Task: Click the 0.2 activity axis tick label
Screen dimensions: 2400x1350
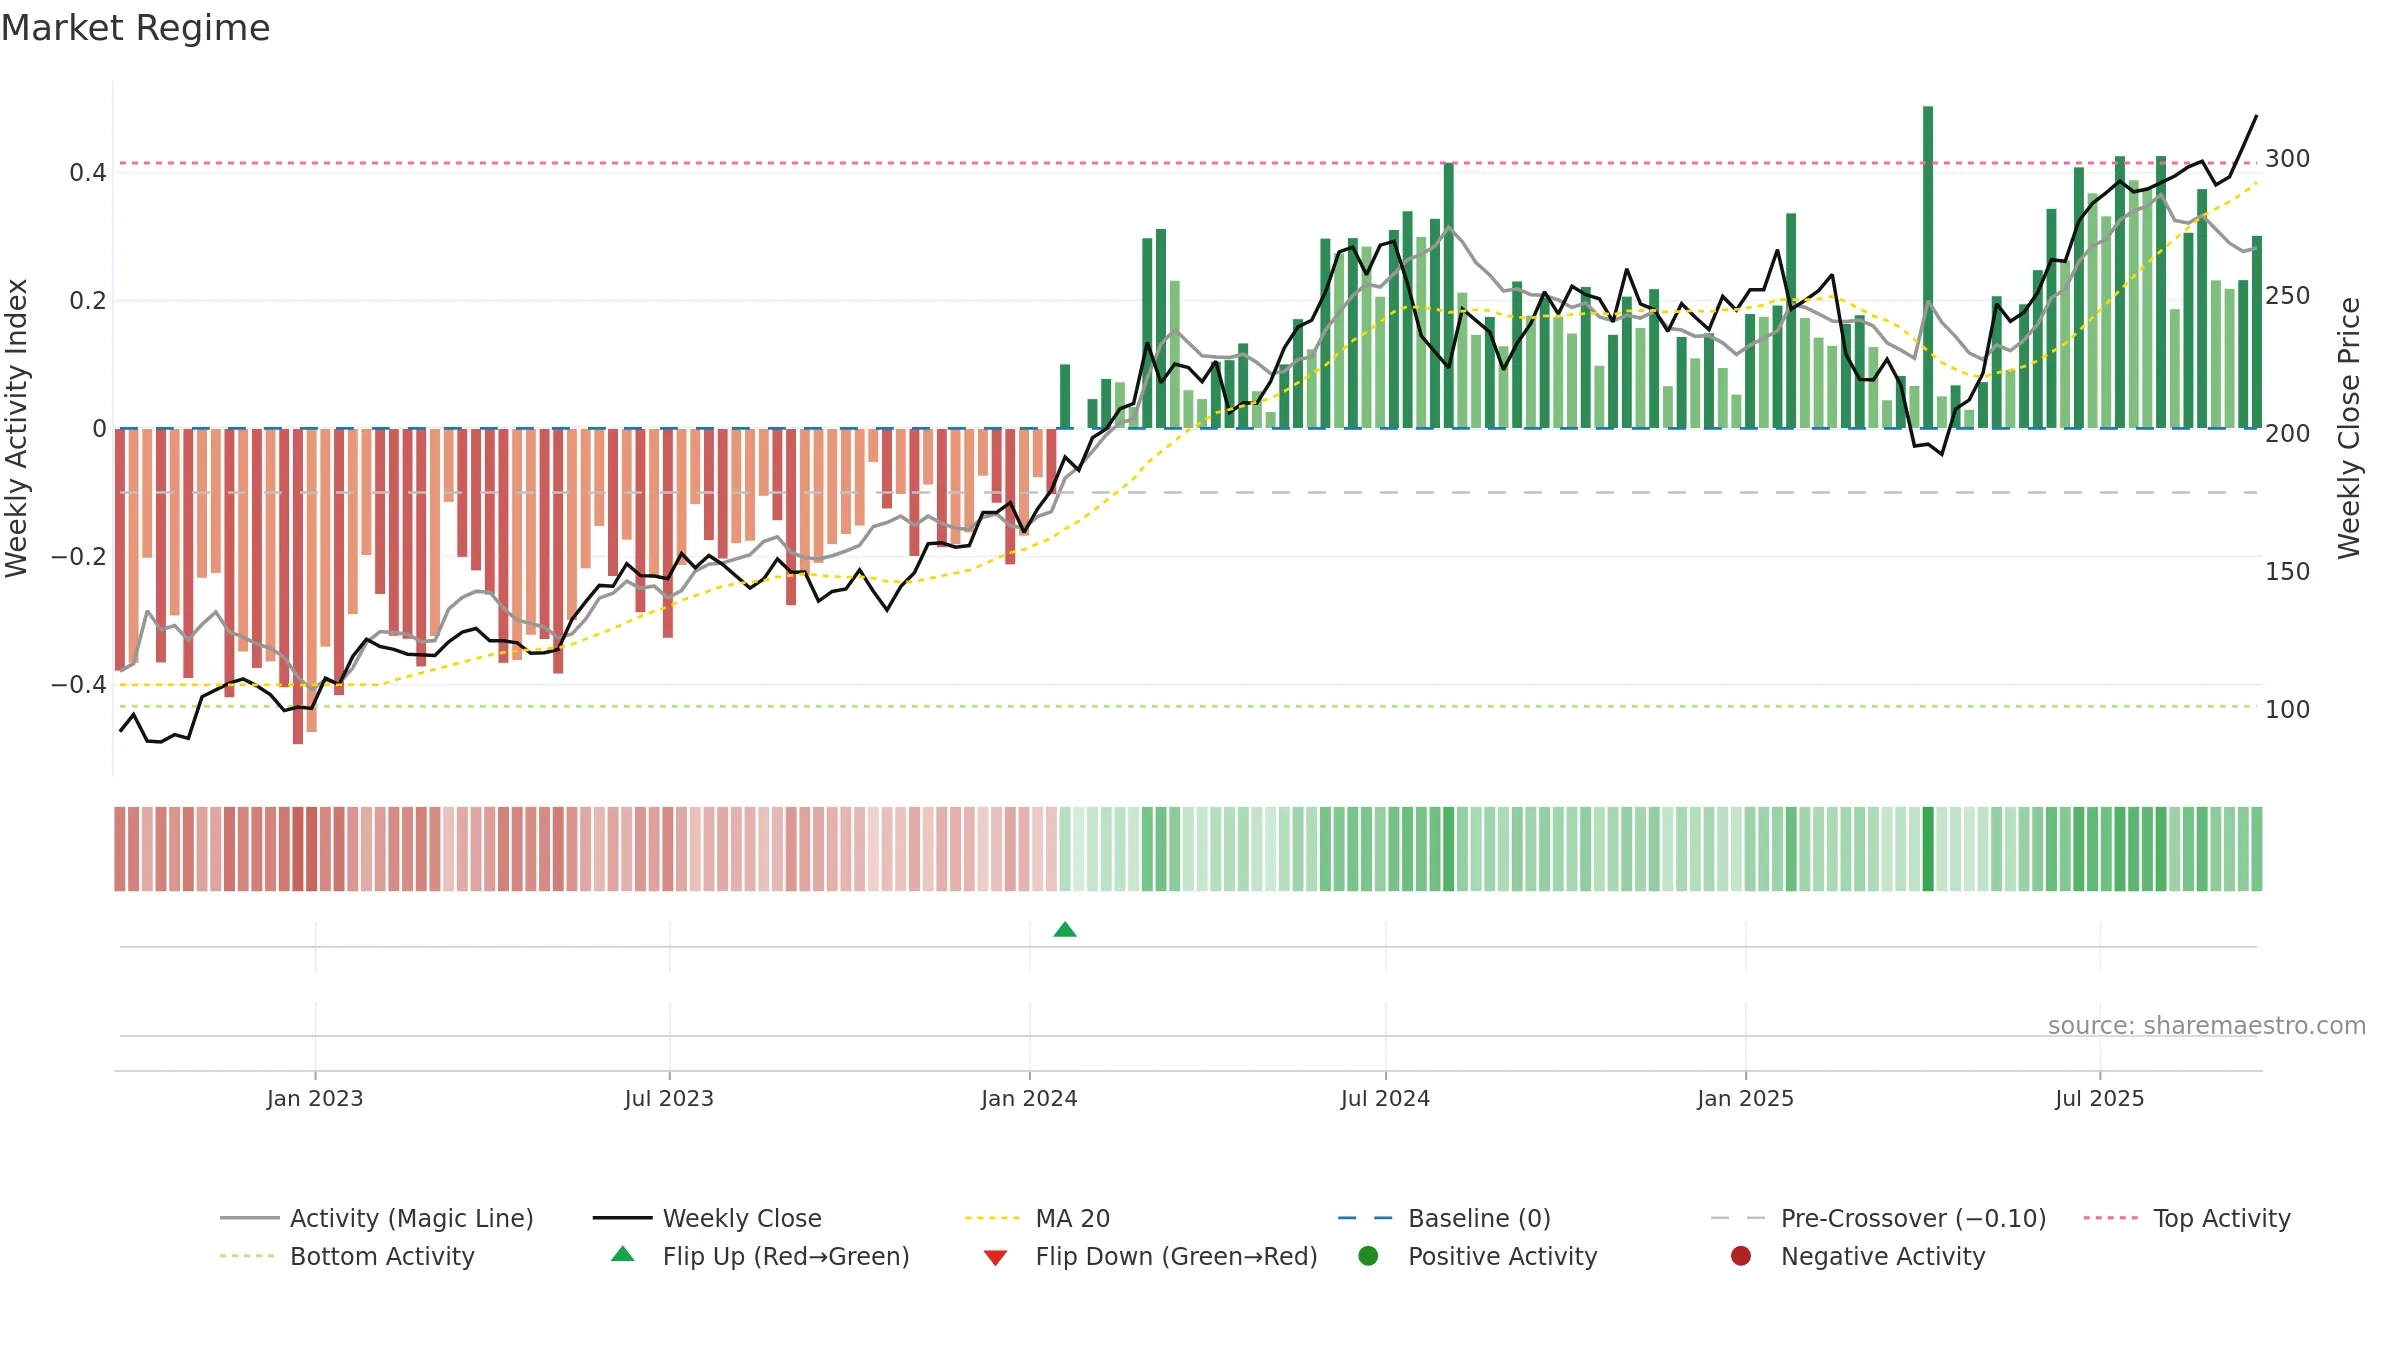Action: [x=88, y=301]
